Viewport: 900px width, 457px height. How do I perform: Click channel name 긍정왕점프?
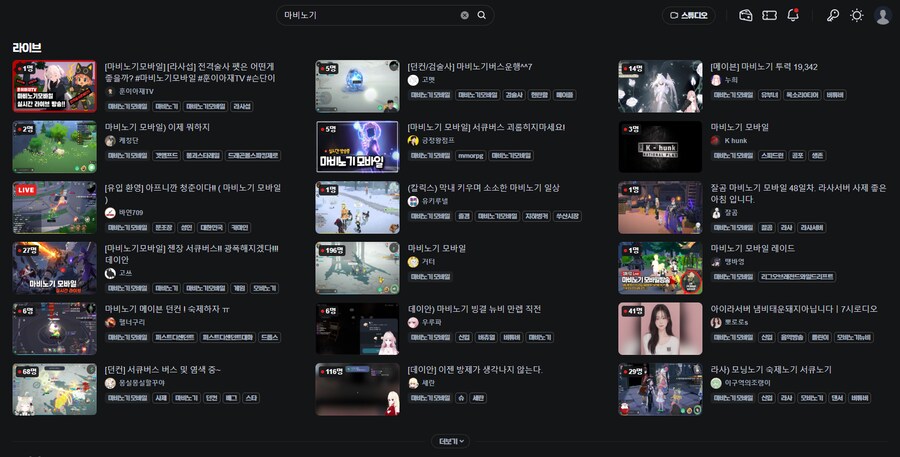tap(438, 141)
